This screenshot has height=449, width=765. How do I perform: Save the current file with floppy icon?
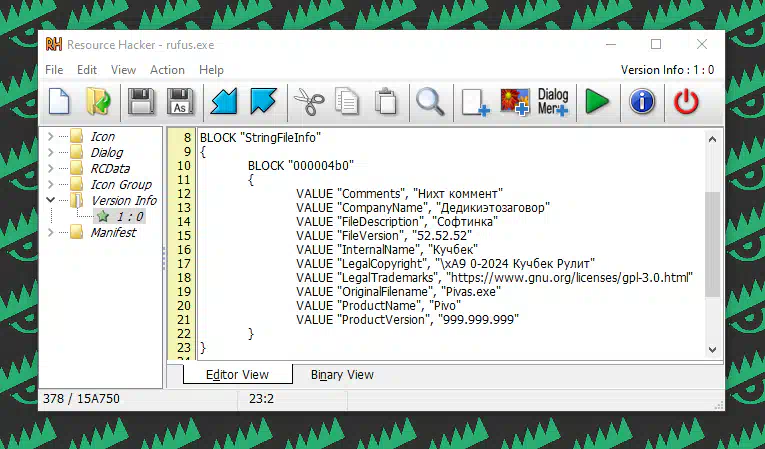coord(141,102)
